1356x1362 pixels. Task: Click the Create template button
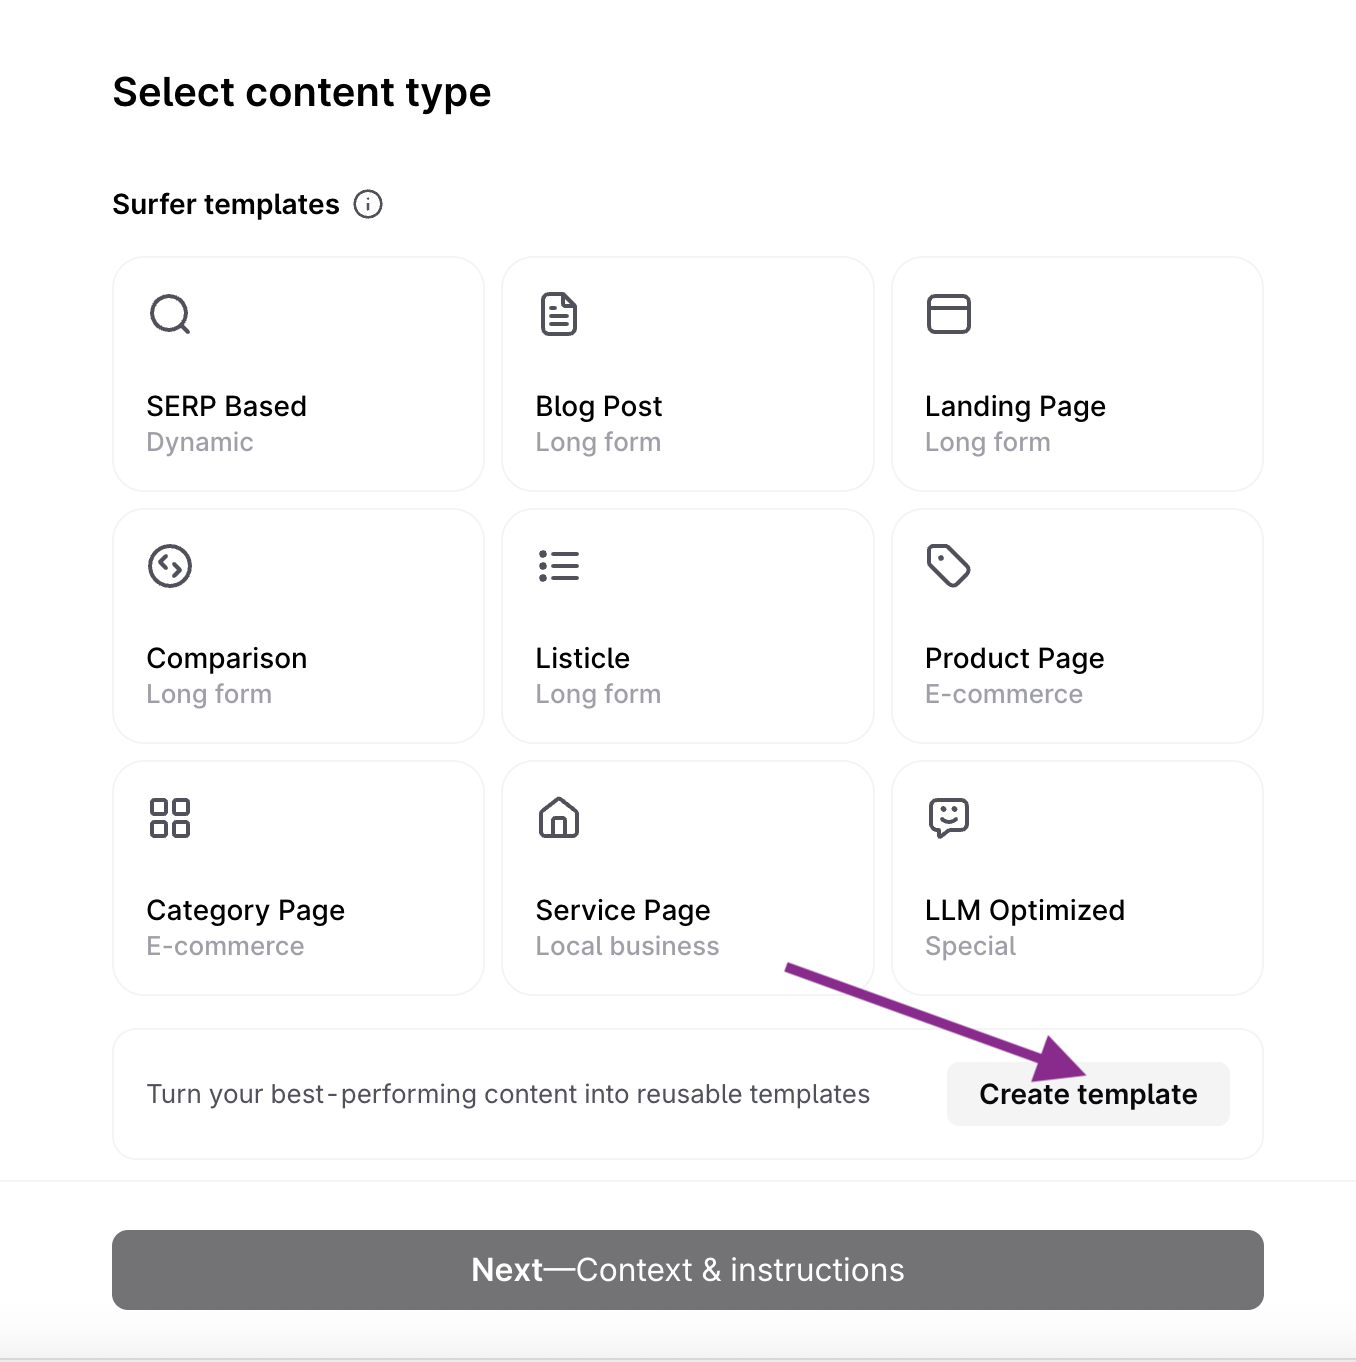pyautogui.click(x=1088, y=1094)
